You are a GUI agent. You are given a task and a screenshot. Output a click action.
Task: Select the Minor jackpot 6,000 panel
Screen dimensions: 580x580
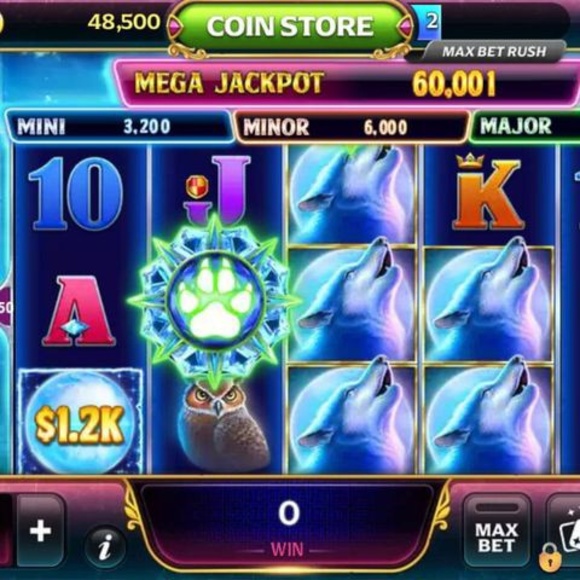(x=351, y=128)
